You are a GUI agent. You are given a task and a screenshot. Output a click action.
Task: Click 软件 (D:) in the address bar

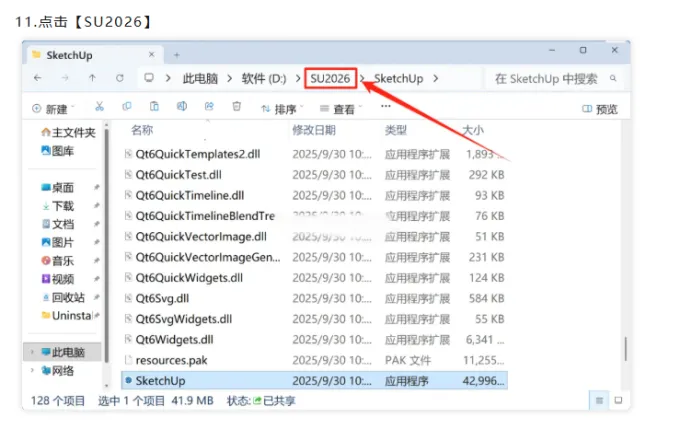(x=264, y=79)
